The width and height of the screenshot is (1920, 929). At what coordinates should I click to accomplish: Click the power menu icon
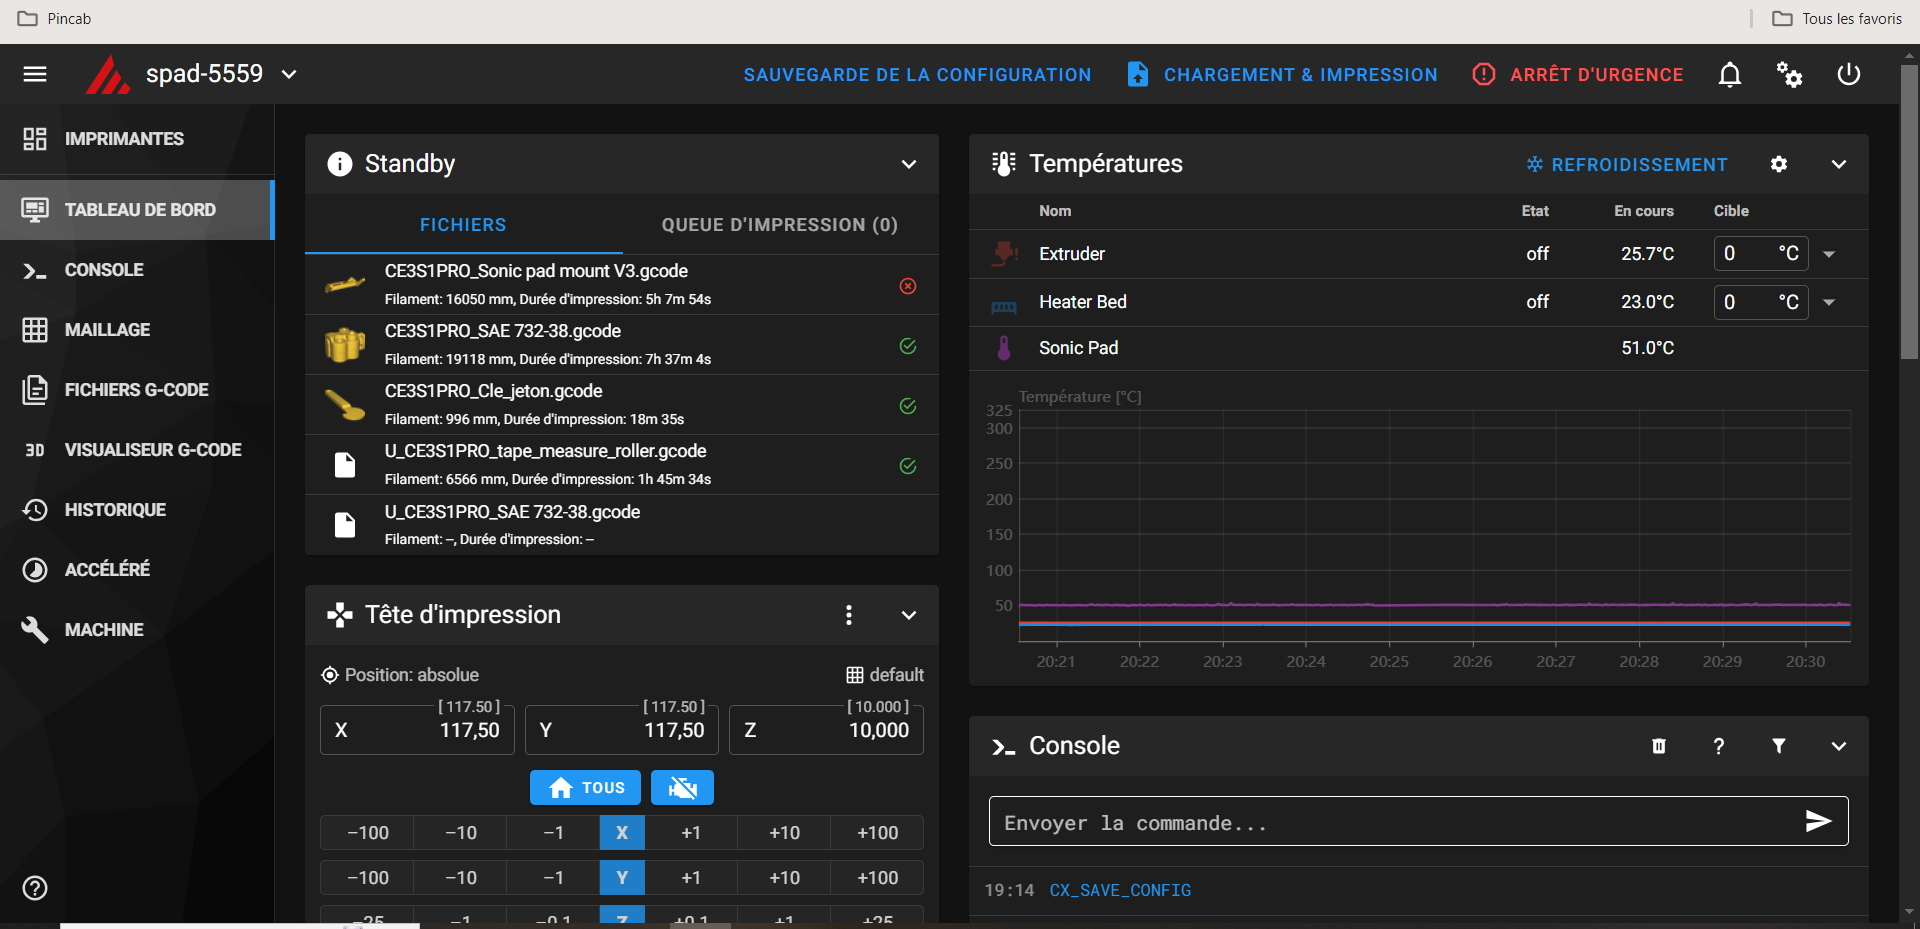(x=1848, y=75)
